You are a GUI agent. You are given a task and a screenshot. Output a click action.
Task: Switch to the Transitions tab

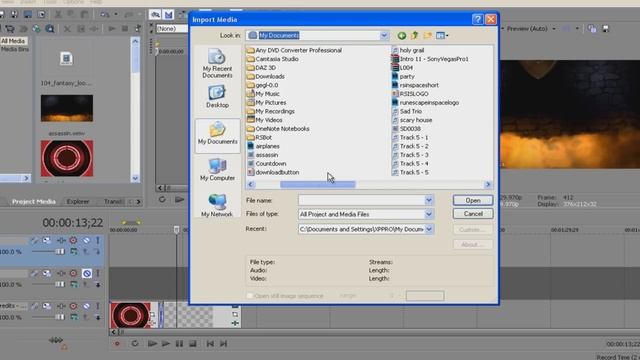pos(113,202)
